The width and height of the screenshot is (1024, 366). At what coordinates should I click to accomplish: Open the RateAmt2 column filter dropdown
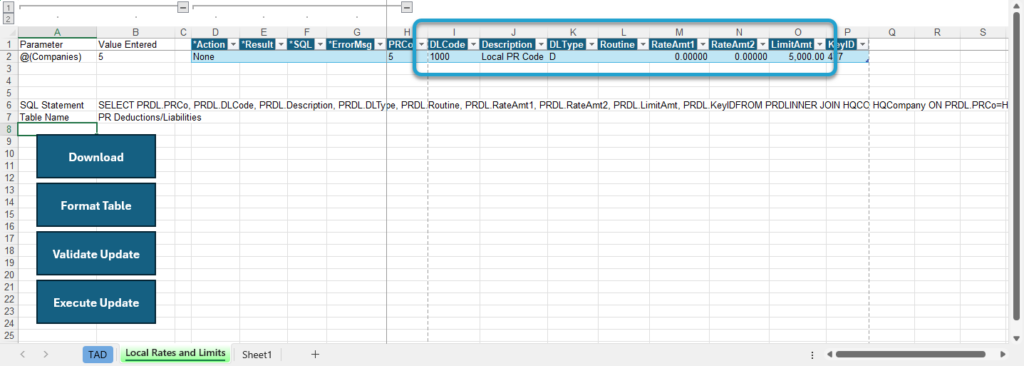coord(762,44)
